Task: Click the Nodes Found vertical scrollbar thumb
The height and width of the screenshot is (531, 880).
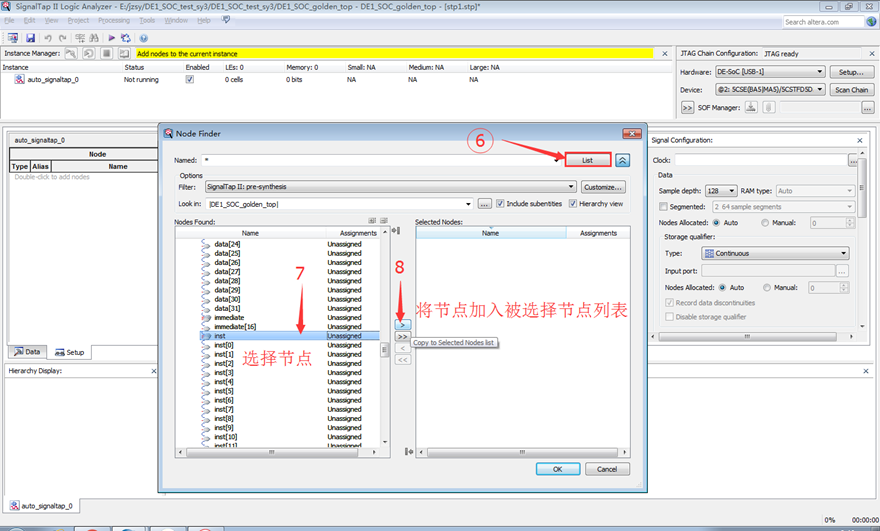Action: pos(384,350)
